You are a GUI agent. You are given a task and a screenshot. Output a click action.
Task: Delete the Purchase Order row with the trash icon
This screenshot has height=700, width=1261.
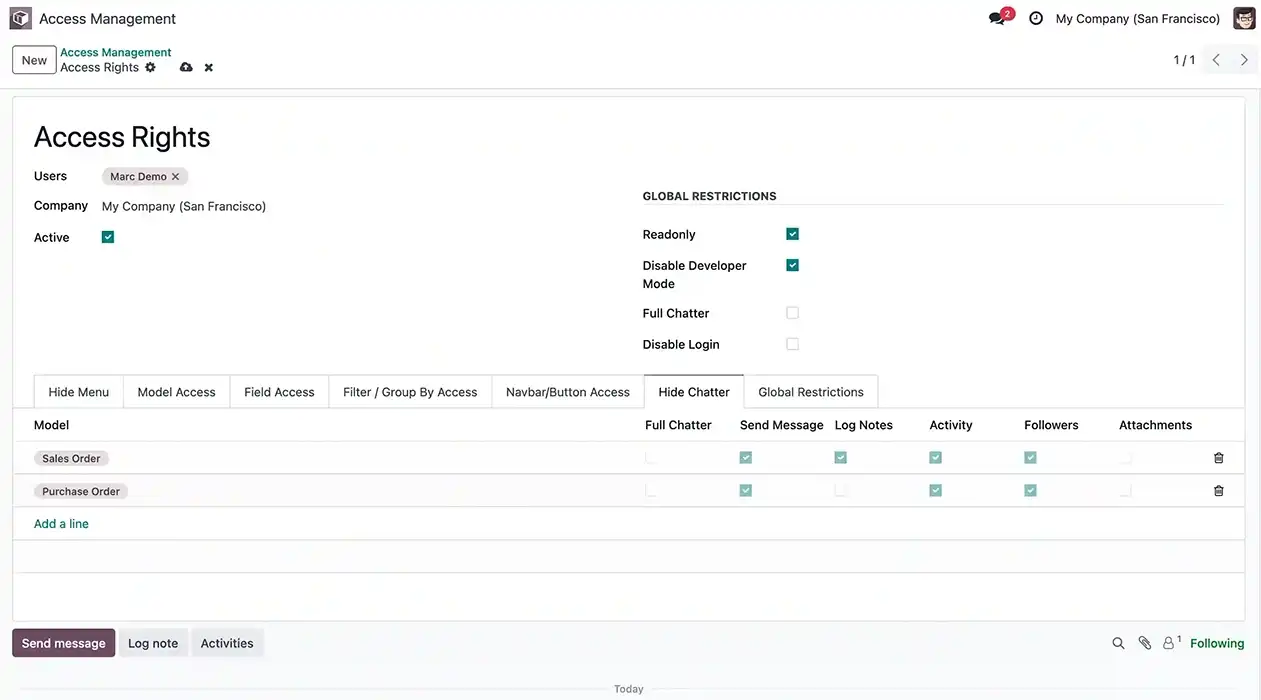(1218, 490)
